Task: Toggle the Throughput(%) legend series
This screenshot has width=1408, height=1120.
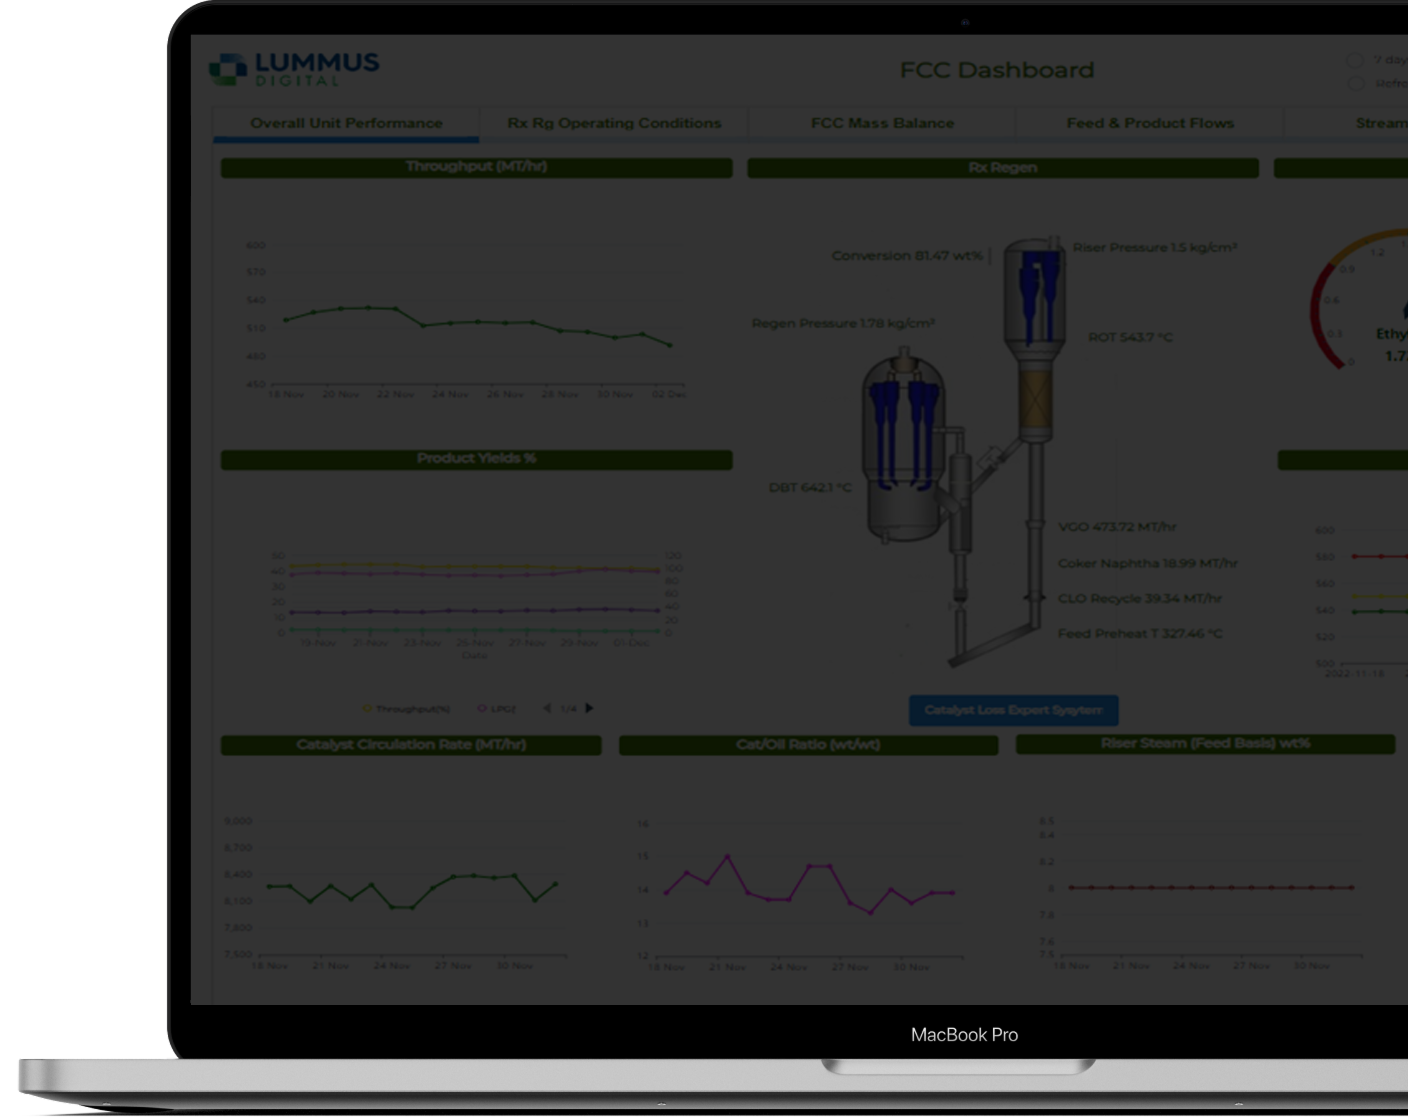Action: click(x=406, y=708)
